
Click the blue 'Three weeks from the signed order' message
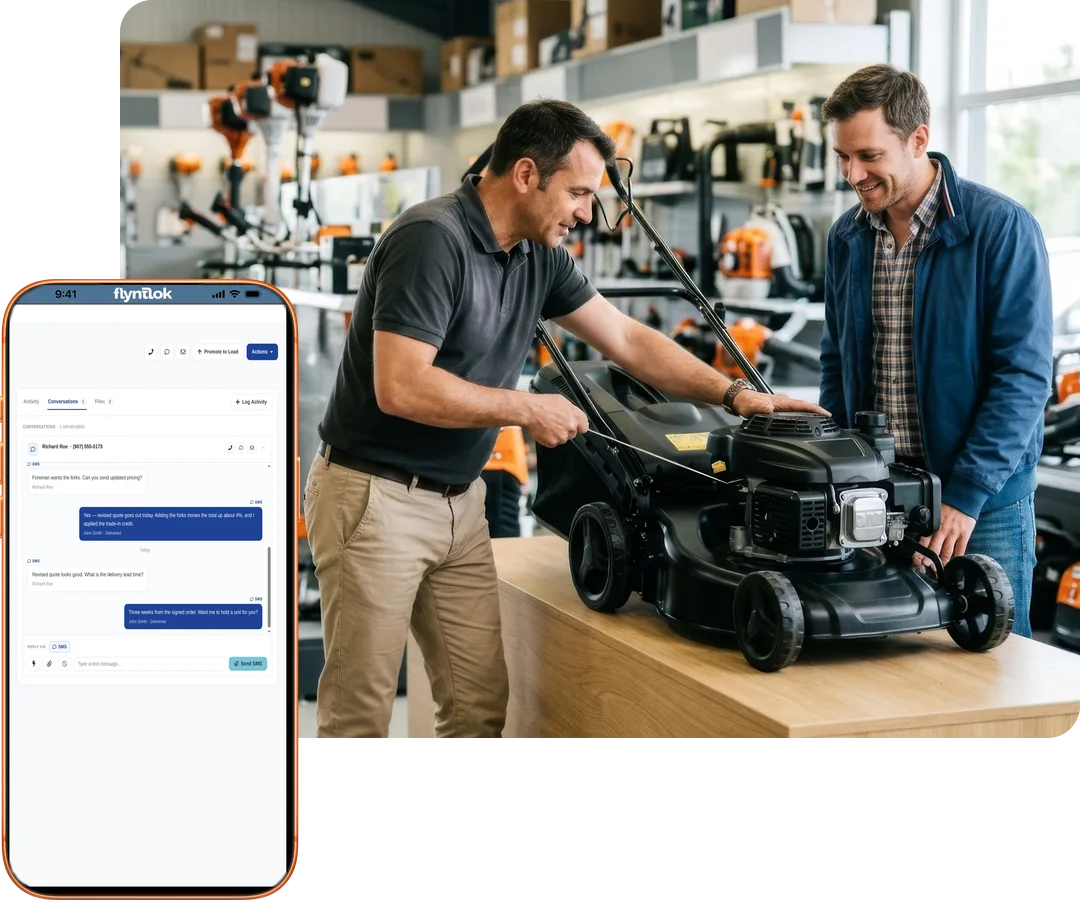(x=194, y=616)
